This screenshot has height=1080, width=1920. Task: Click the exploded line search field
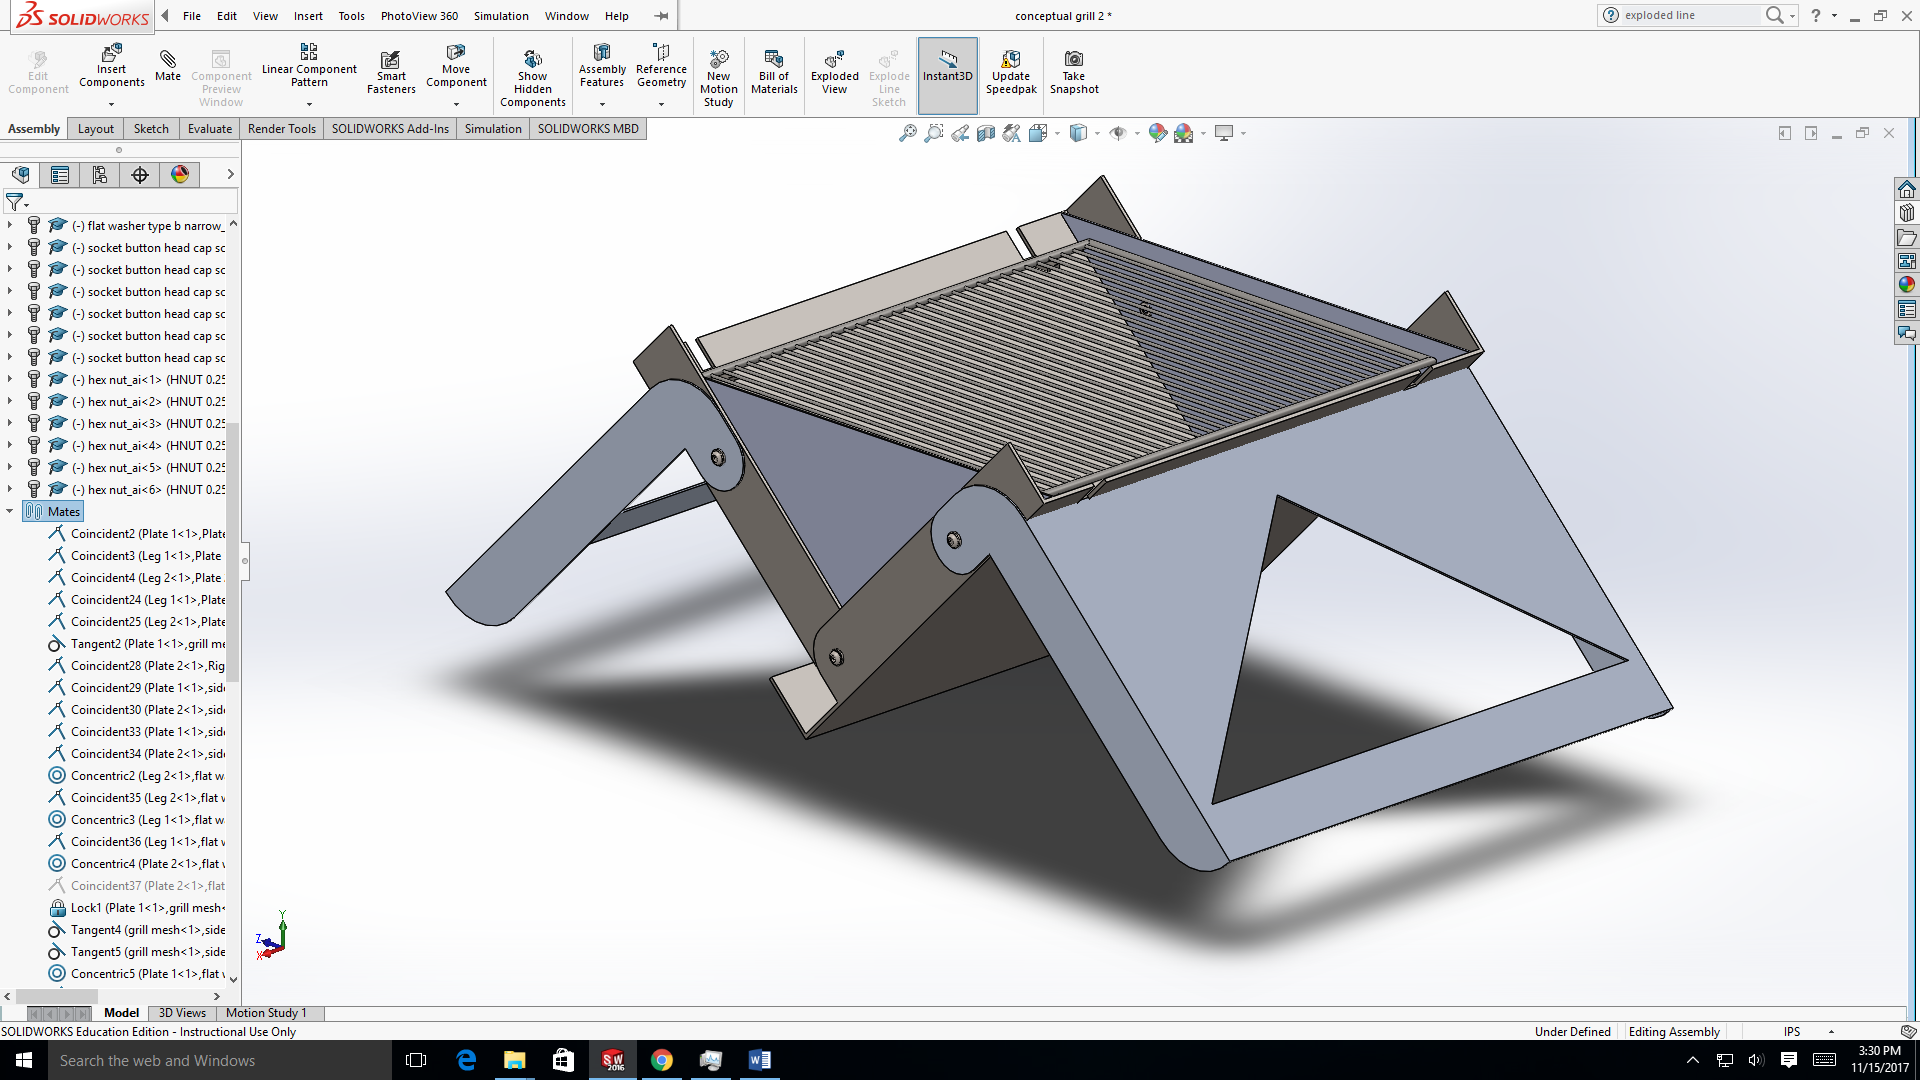(1688, 15)
